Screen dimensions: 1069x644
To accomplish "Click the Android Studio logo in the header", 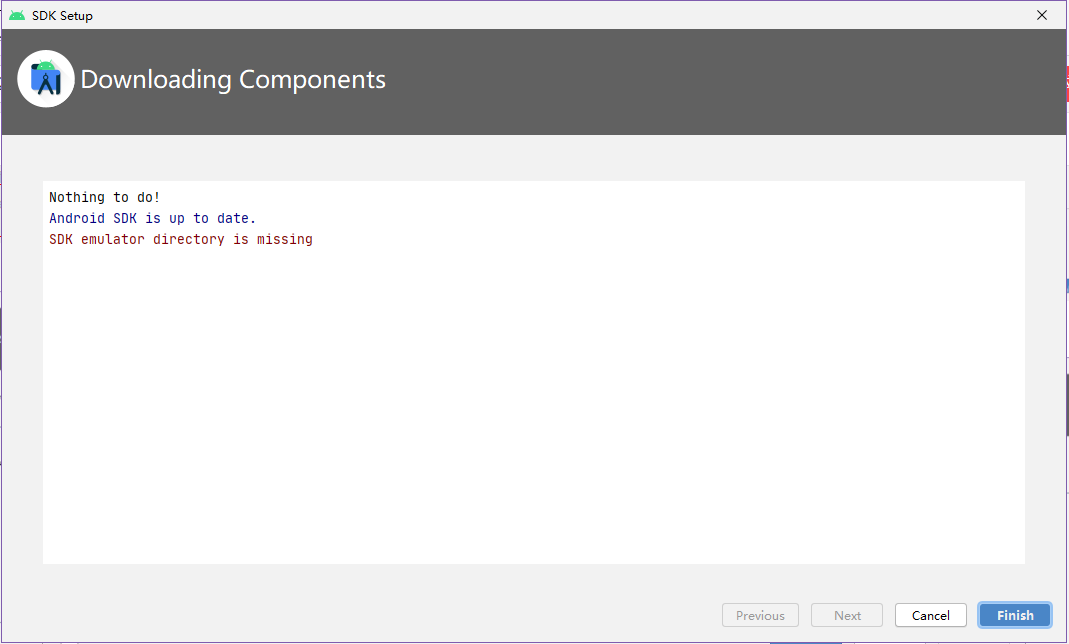I will coord(45,78).
